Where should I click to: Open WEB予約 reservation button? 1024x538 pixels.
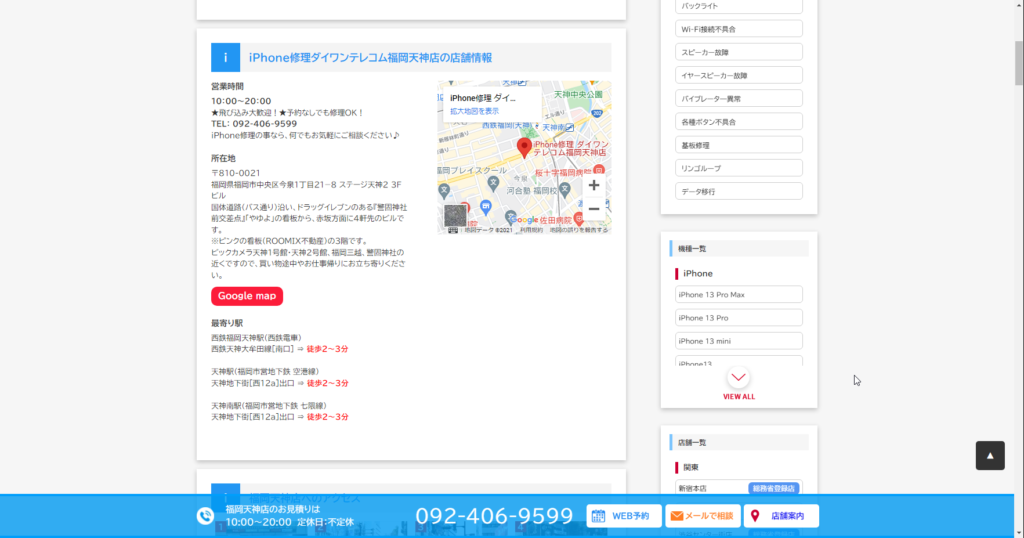[x=624, y=516]
